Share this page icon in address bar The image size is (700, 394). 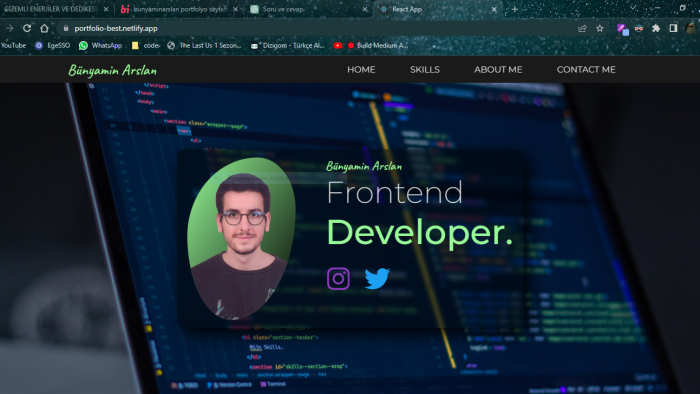tap(582, 28)
